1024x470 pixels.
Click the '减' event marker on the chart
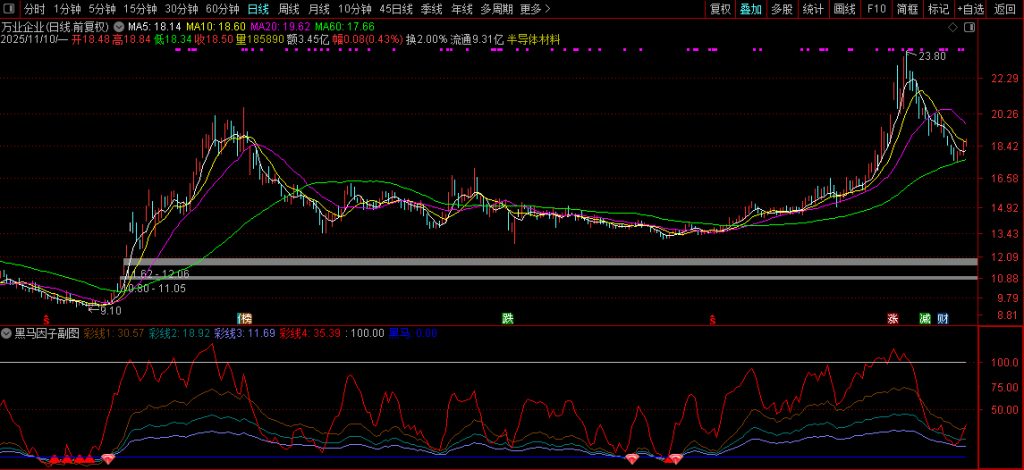(925, 318)
